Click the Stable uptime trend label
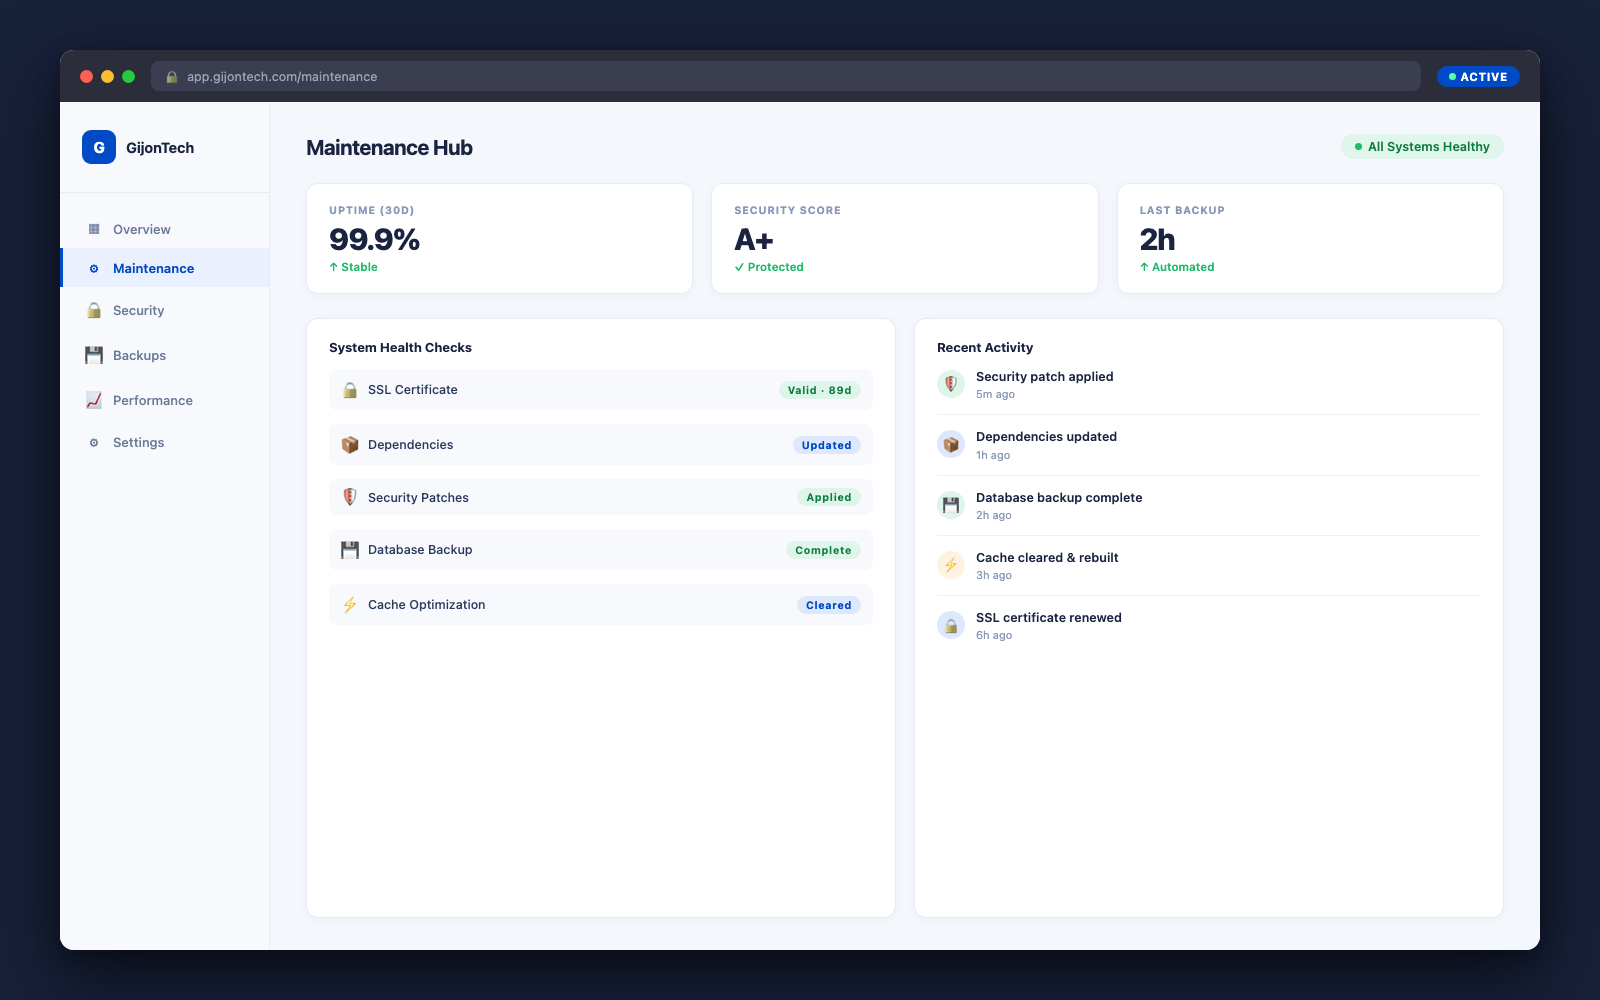Image resolution: width=1600 pixels, height=1000 pixels. click(x=353, y=267)
